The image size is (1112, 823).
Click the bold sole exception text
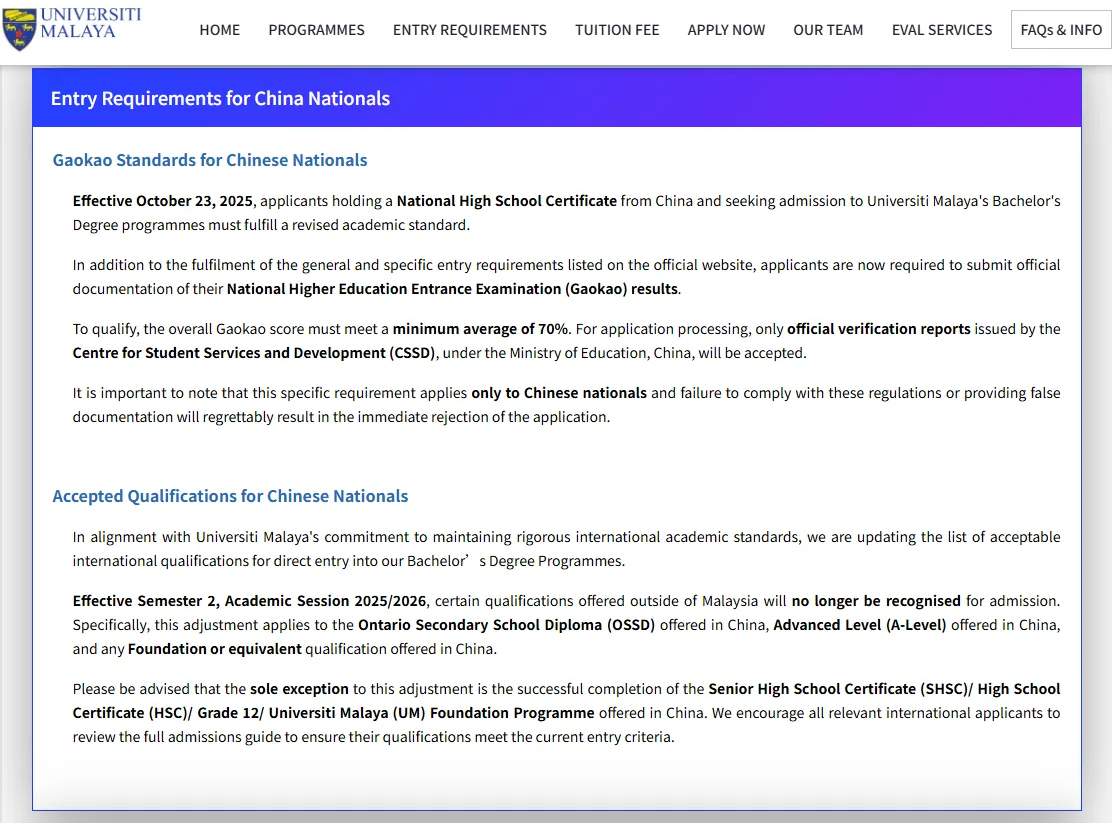(x=299, y=689)
